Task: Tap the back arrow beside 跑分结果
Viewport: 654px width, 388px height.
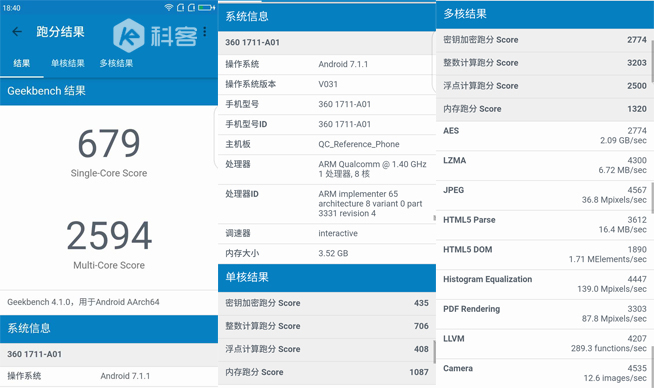Action: (x=17, y=31)
